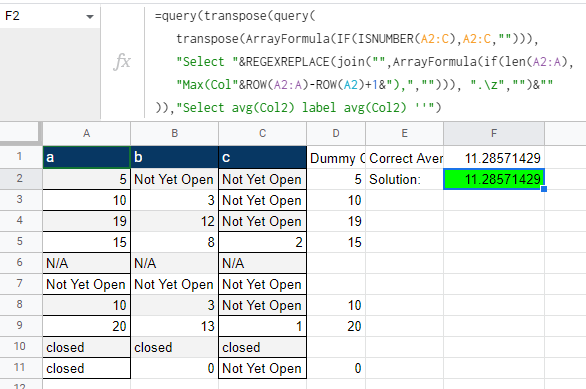Select column D header
Viewport: 586px width, 389px height.
click(x=336, y=133)
